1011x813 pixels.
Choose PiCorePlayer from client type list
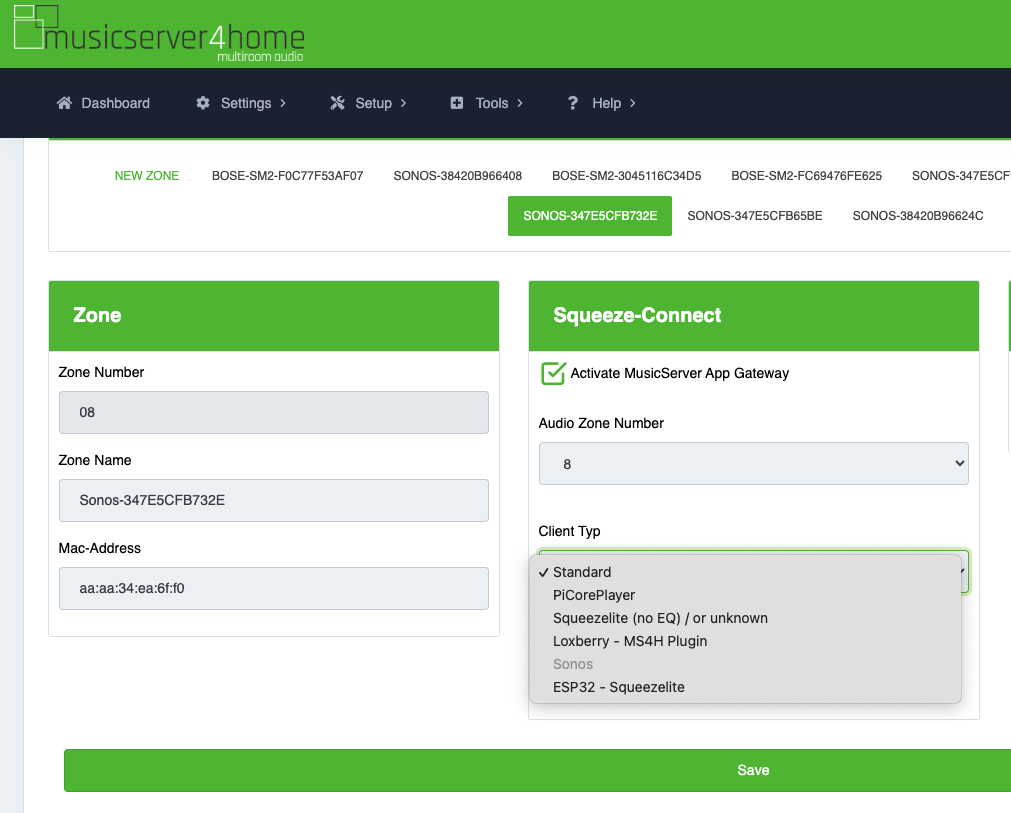[x=594, y=595]
